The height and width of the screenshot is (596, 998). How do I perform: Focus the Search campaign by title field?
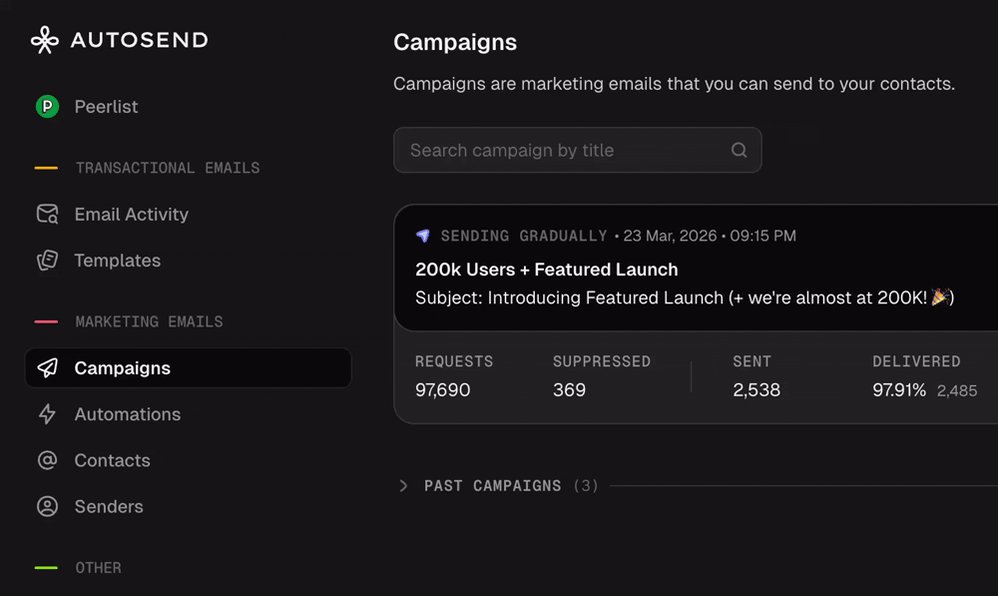tap(577, 150)
